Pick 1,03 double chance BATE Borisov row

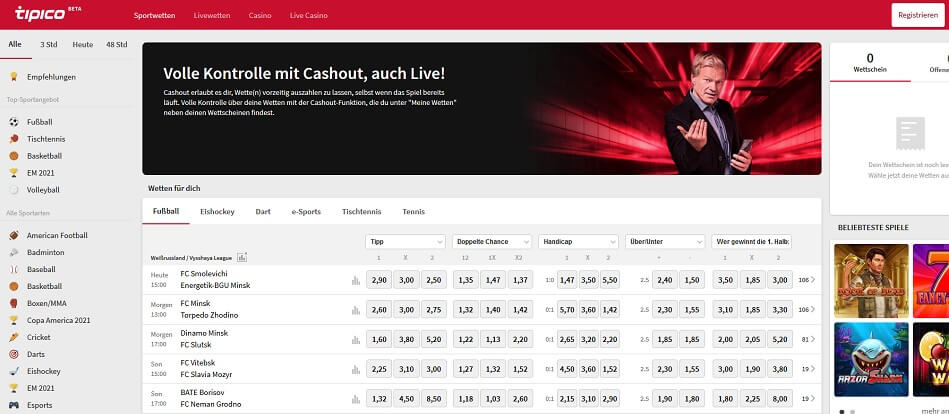point(492,398)
